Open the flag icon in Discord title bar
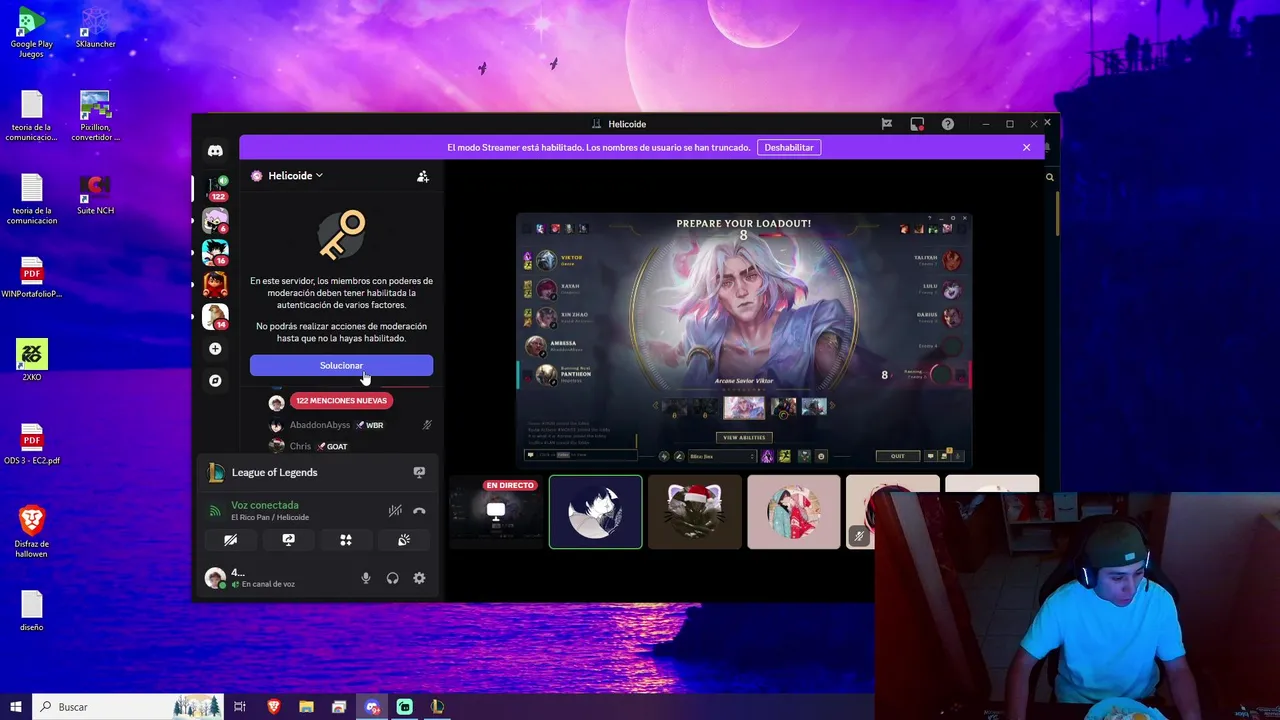 pos(886,124)
